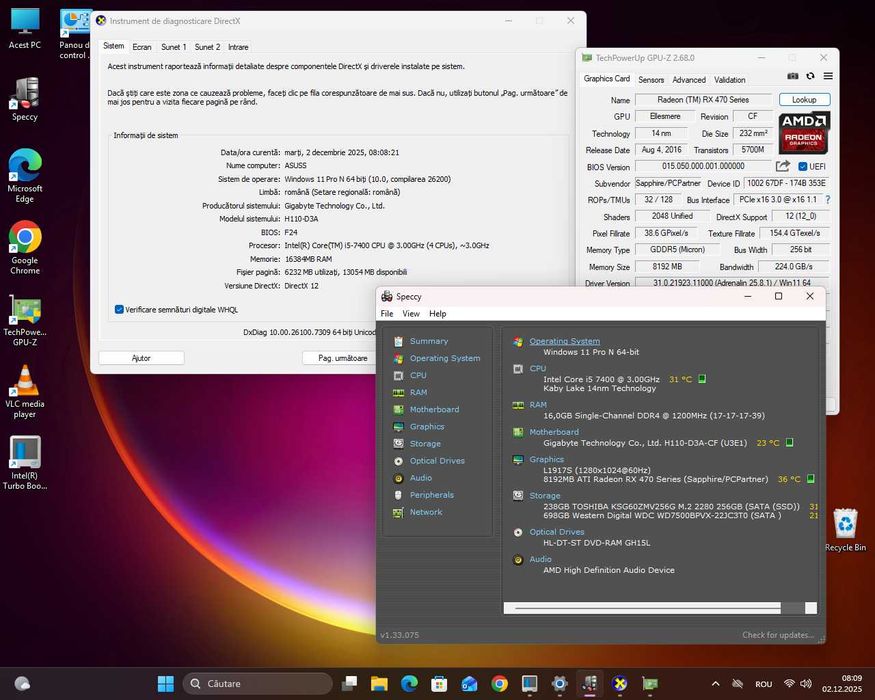Click the Graphics temperature indicator icon in Speccy
Viewport: 875px width, 700px height.
click(x=810, y=479)
